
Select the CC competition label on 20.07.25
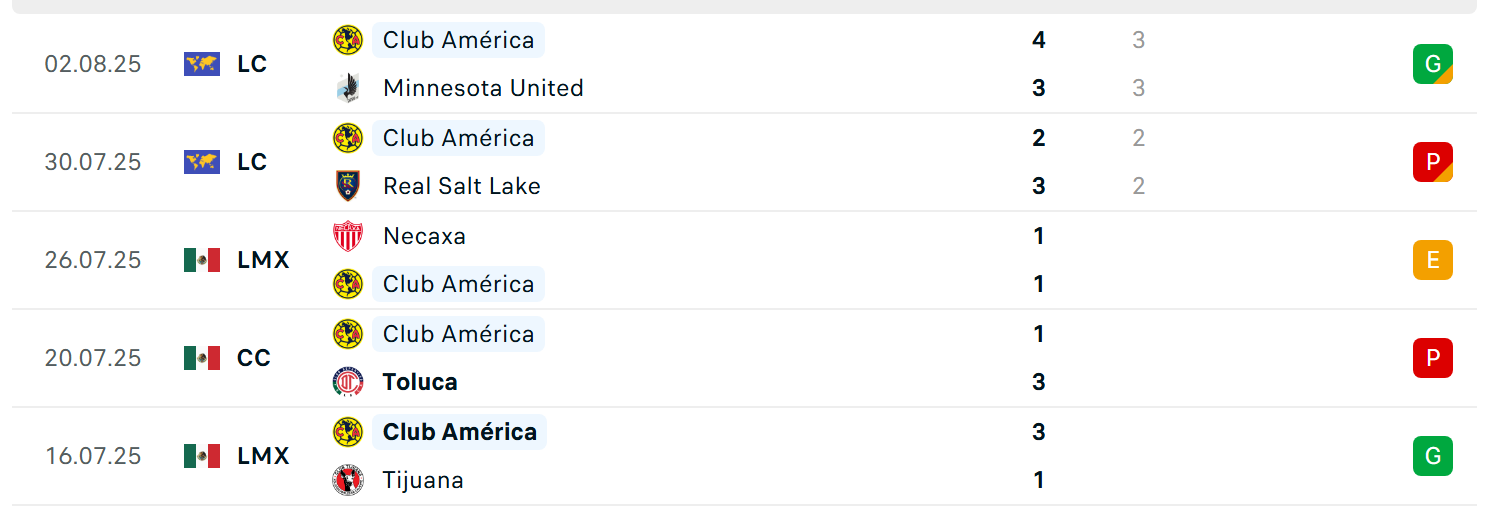(254, 358)
